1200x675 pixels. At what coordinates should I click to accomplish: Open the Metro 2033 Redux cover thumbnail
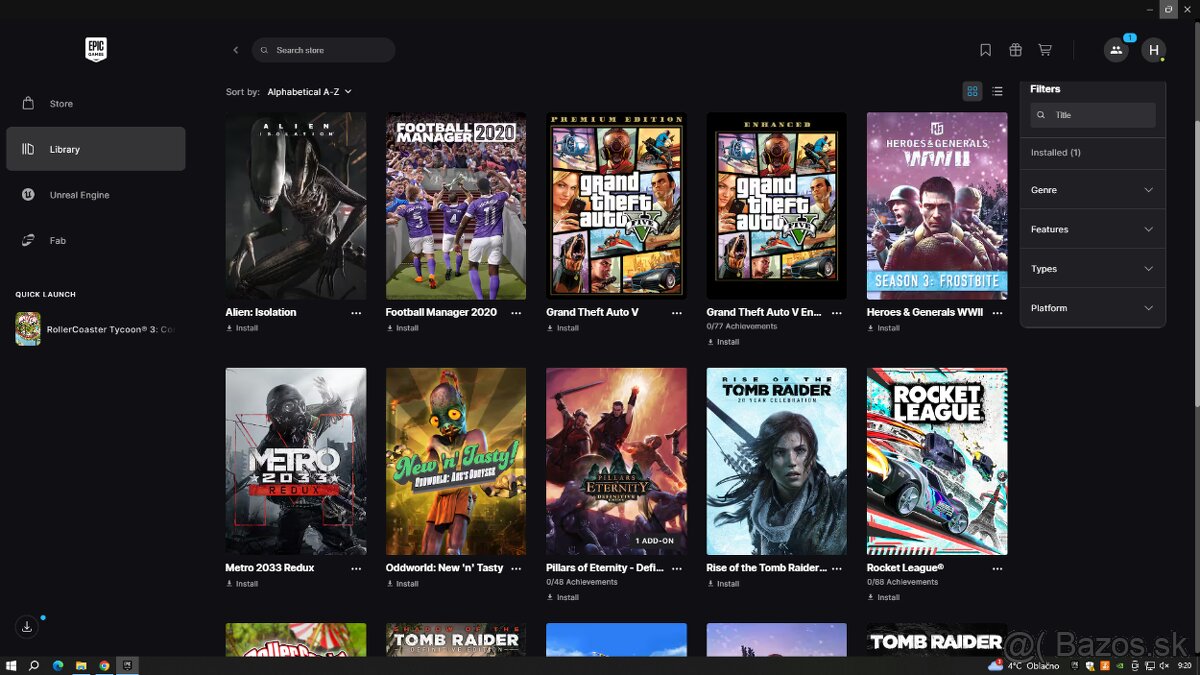point(296,461)
